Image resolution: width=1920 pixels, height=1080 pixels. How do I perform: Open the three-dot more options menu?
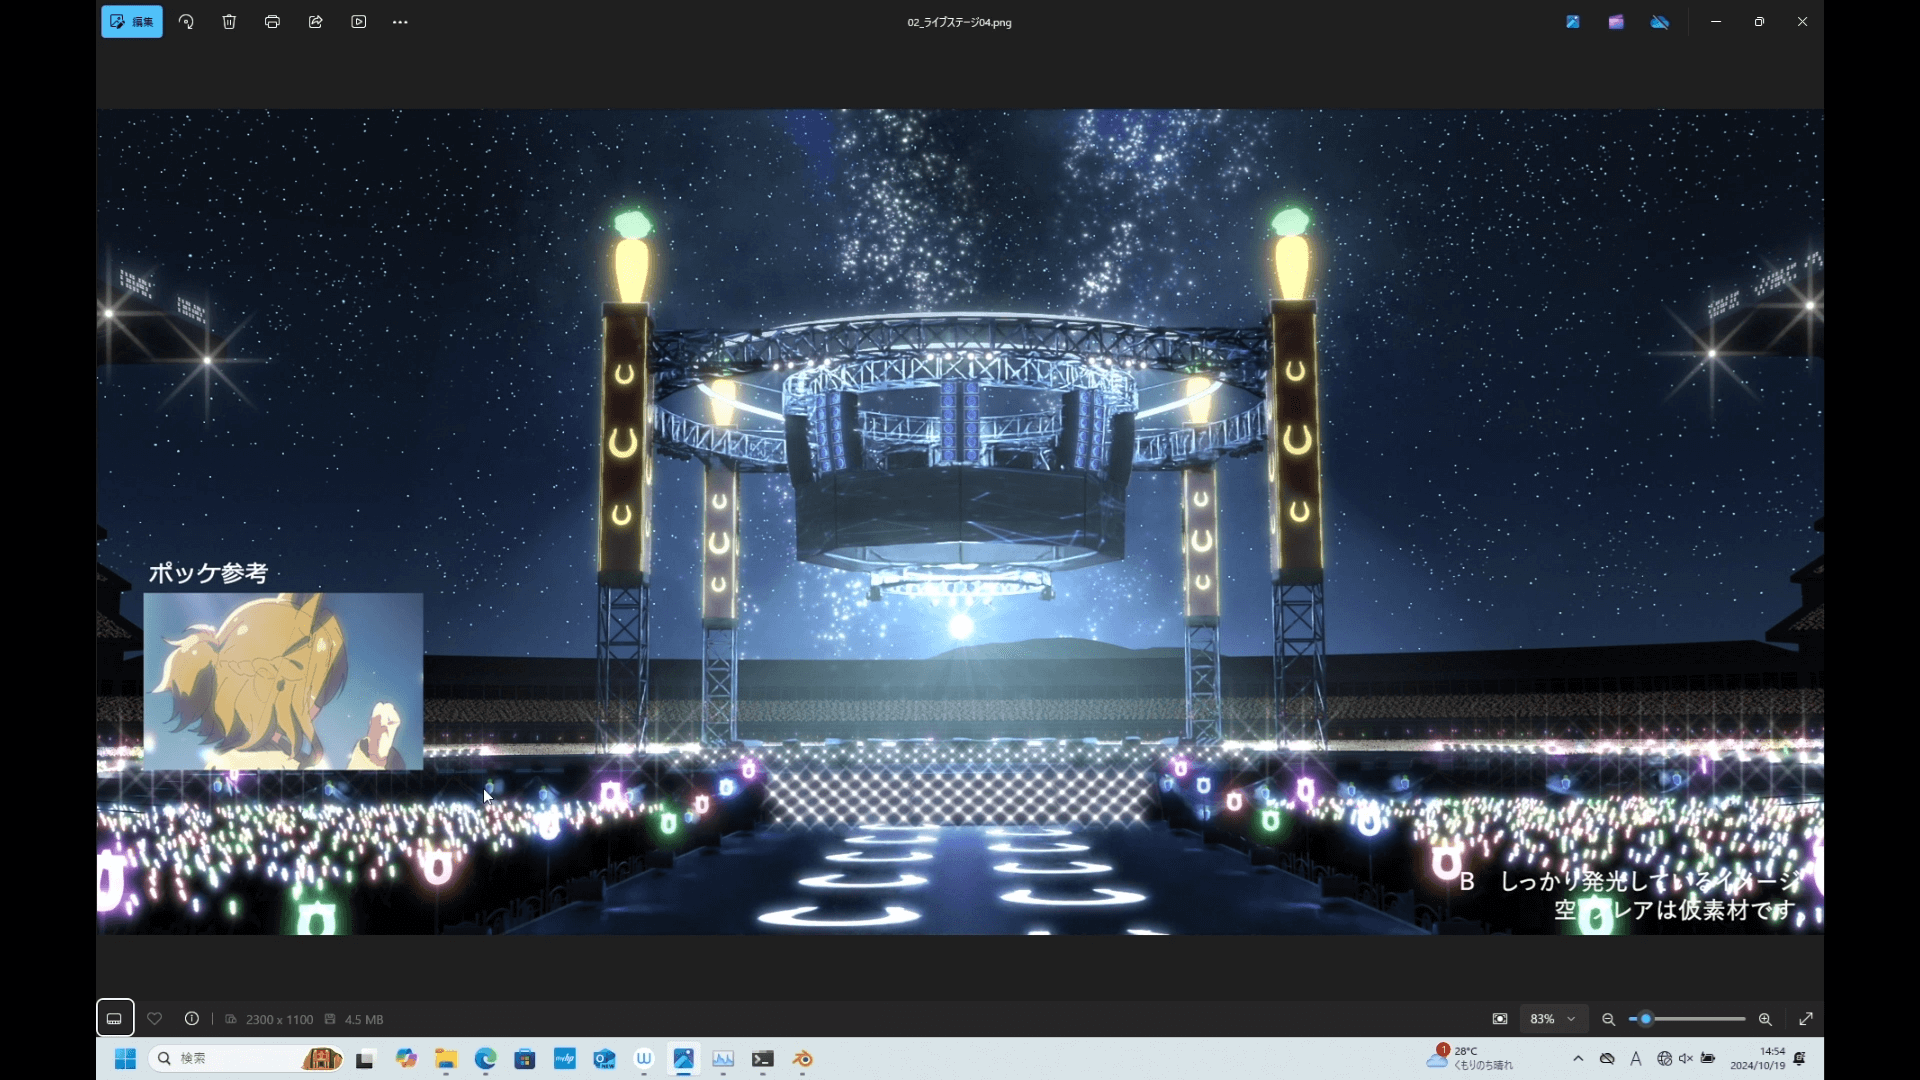coord(401,22)
